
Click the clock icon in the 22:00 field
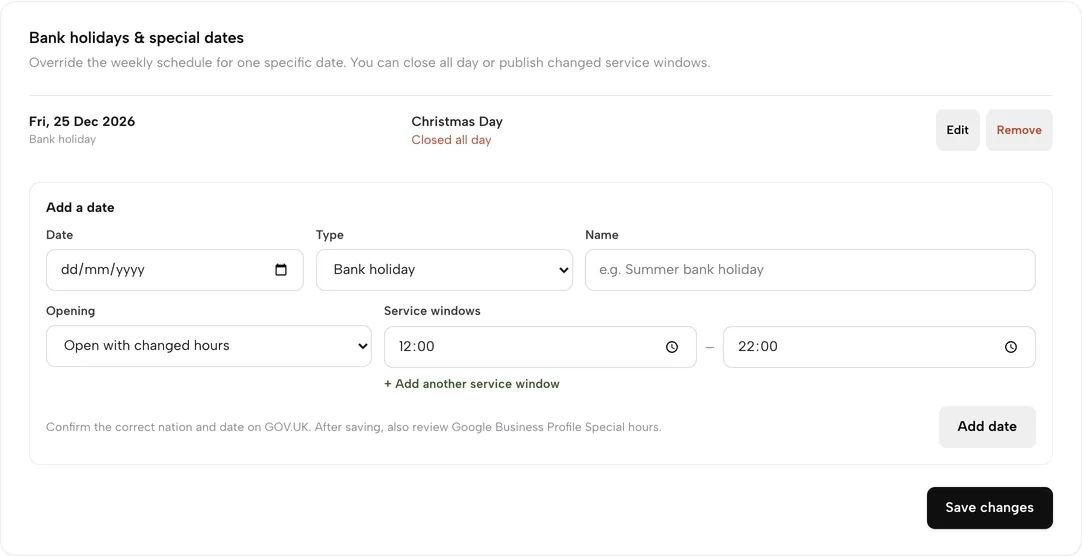[1011, 347]
